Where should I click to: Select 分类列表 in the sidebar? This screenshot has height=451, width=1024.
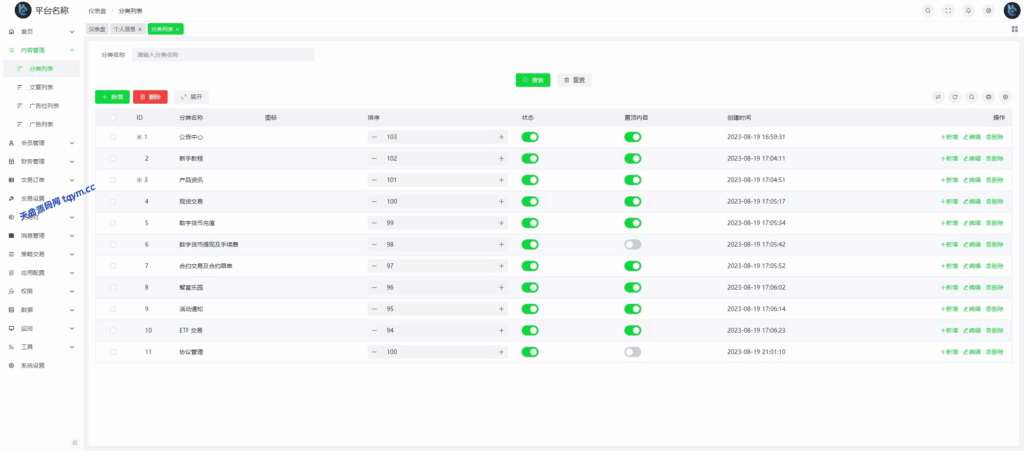(x=41, y=69)
